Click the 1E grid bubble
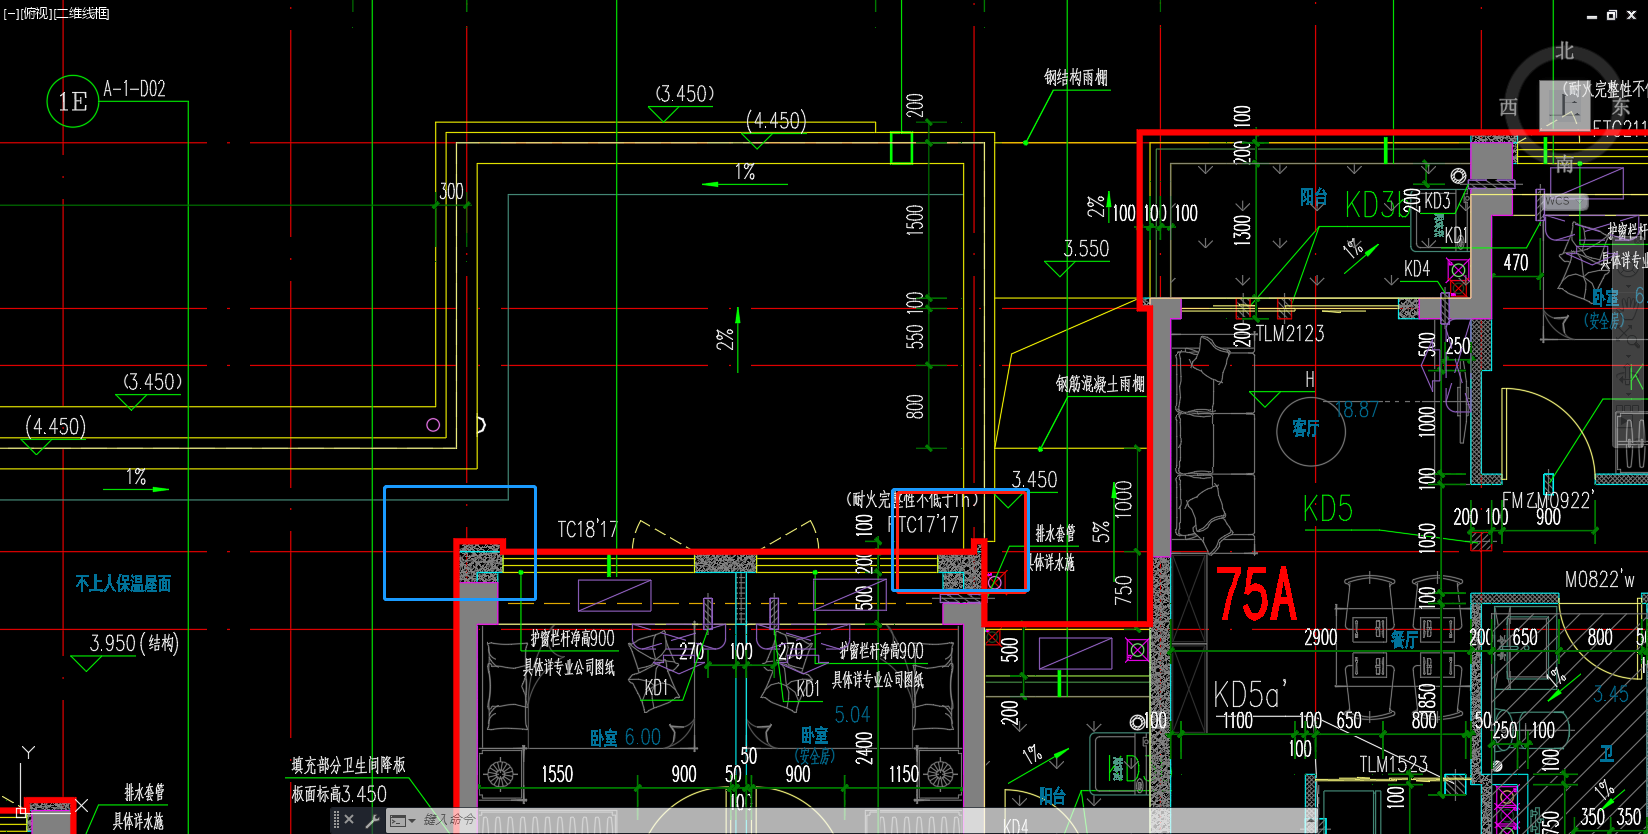Viewport: 1648px width, 834px height. [x=73, y=101]
